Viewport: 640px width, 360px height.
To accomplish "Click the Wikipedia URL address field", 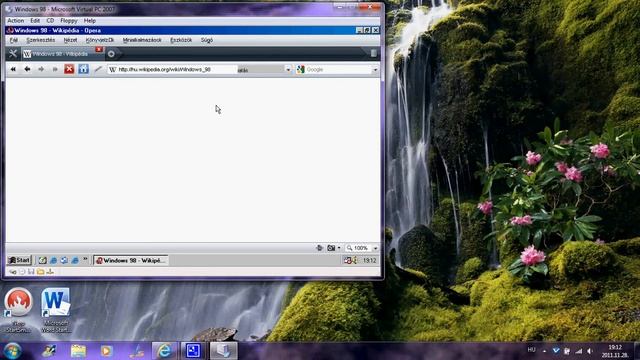I will point(171,69).
